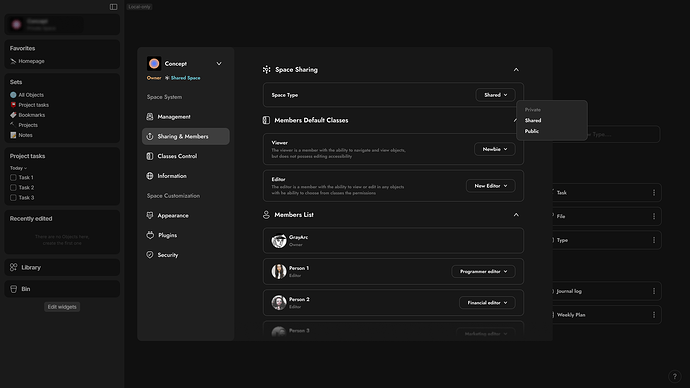Check the Task 3 checkbox
The height and width of the screenshot is (388, 690).
pos(13,198)
